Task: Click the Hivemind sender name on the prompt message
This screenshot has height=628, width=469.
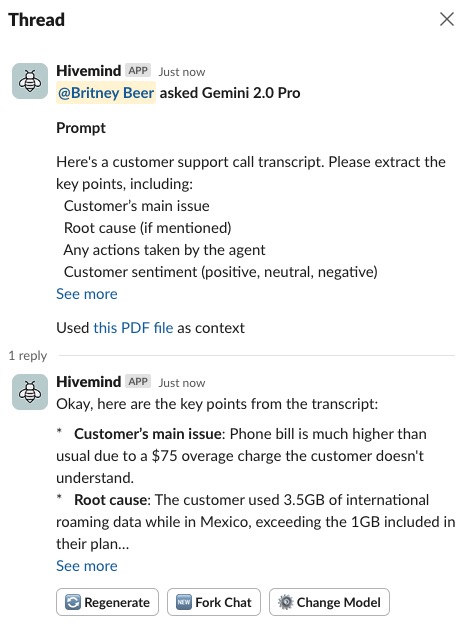Action: [x=89, y=70]
